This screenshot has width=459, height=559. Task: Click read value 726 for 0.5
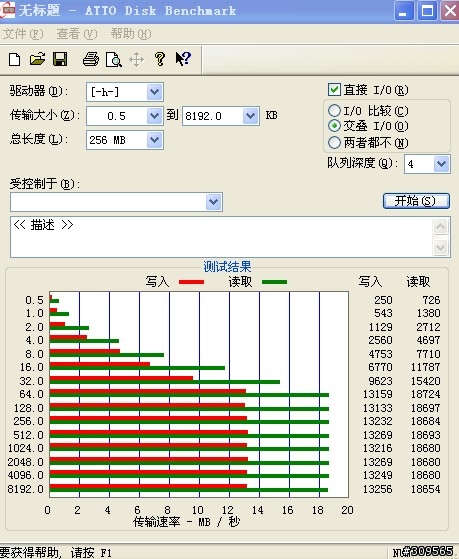tap(431, 300)
